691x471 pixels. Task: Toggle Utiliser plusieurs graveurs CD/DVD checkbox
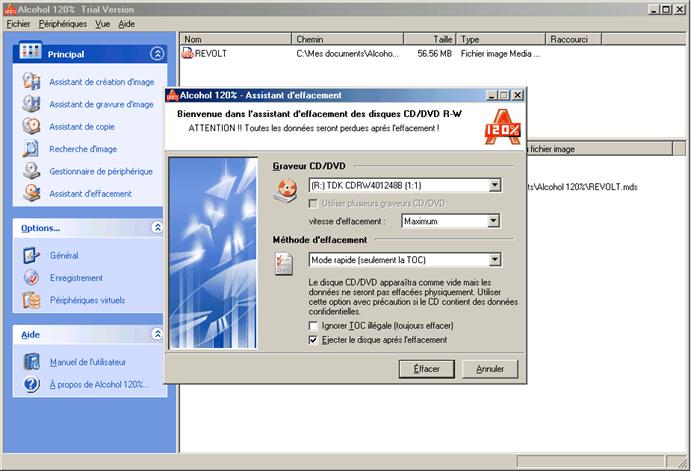(313, 203)
